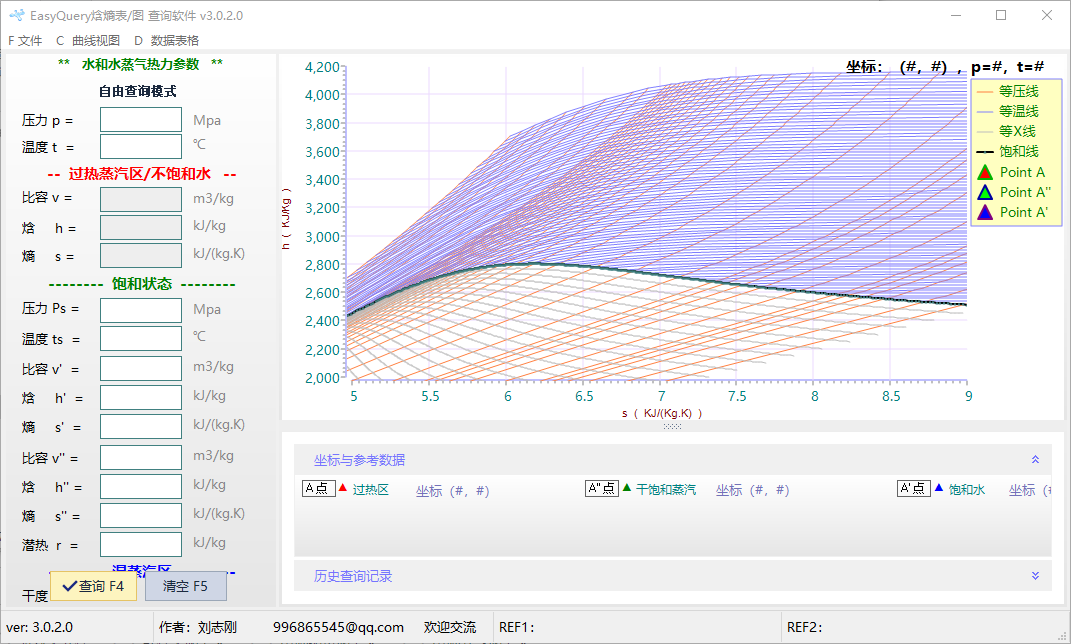Click the 焓 h'' field
This screenshot has width=1071, height=644.
tap(141, 486)
